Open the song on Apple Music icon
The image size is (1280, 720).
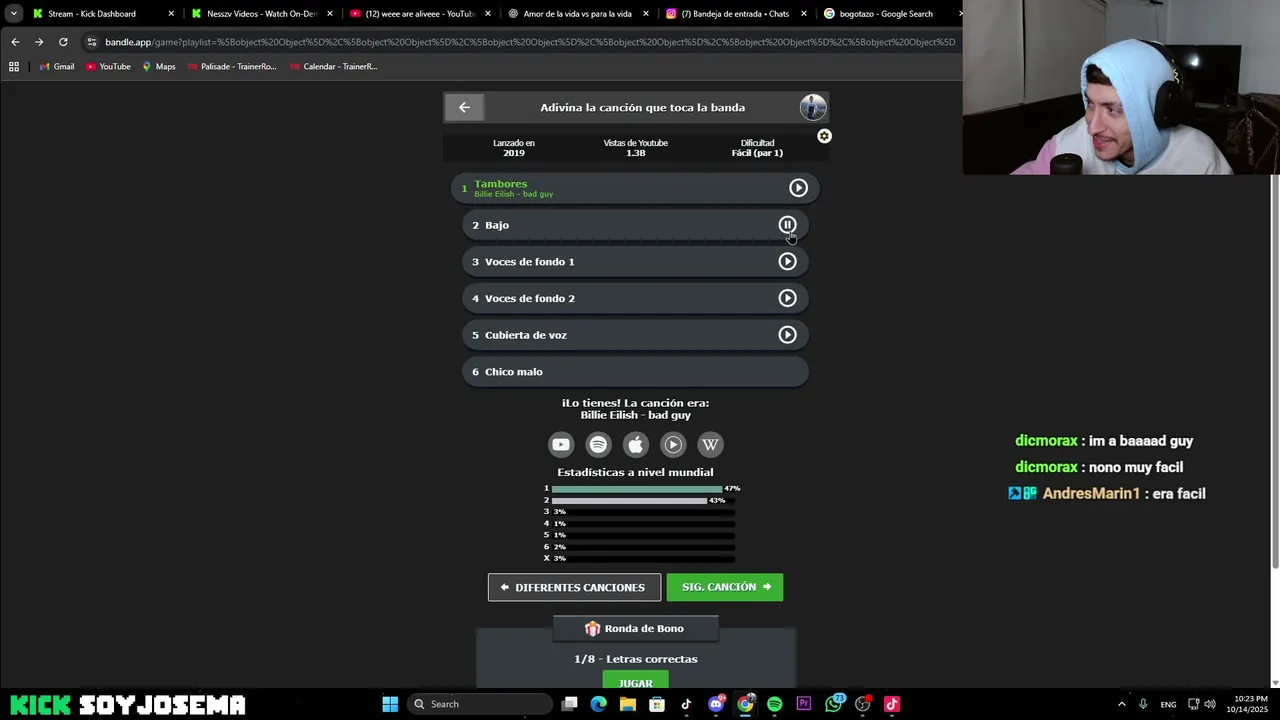635,445
